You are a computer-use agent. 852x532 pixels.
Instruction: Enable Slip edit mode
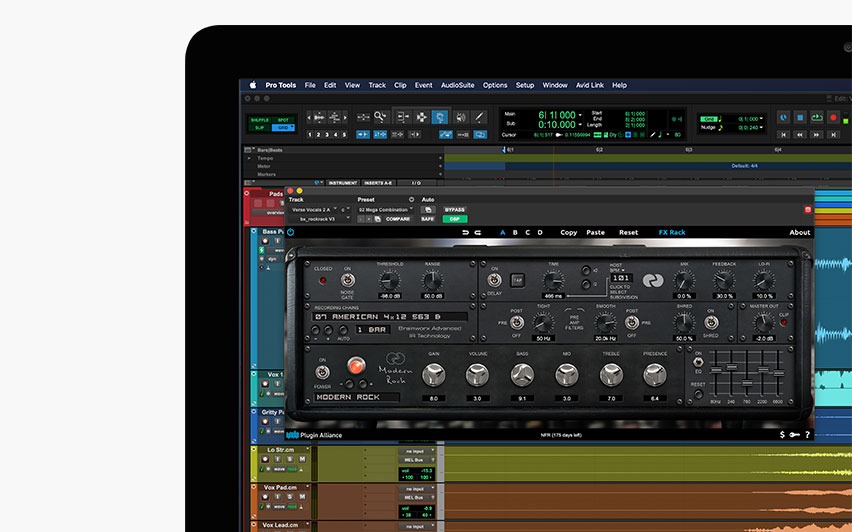[x=260, y=127]
